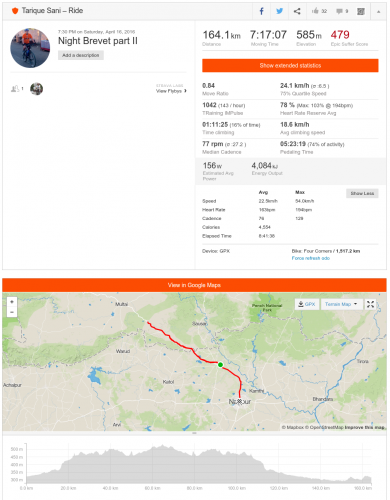This screenshot has height=500, width=390.
Task: Open the athlete profile photo
Action: click(30, 48)
